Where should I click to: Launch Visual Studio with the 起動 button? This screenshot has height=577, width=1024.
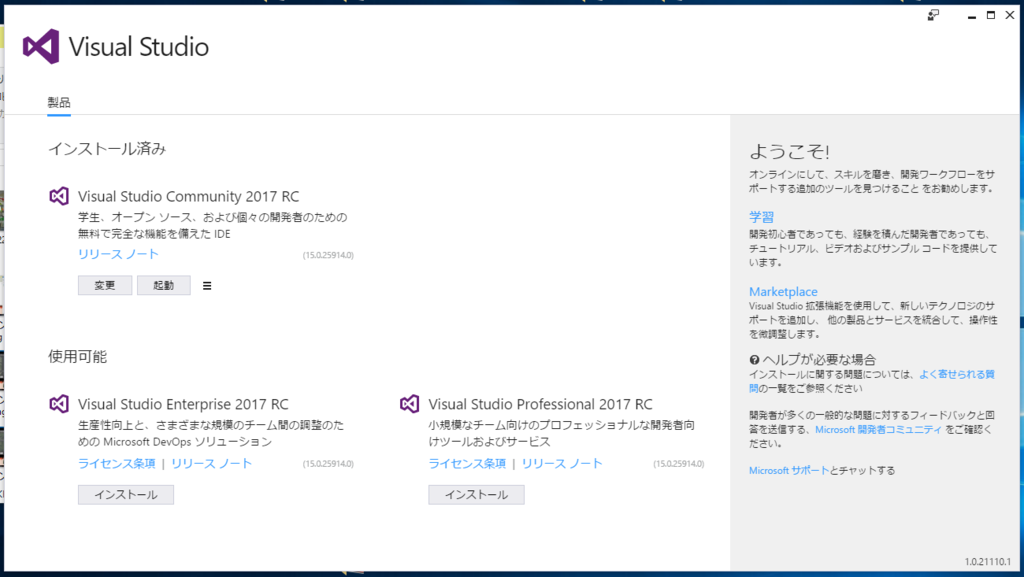[x=163, y=285]
